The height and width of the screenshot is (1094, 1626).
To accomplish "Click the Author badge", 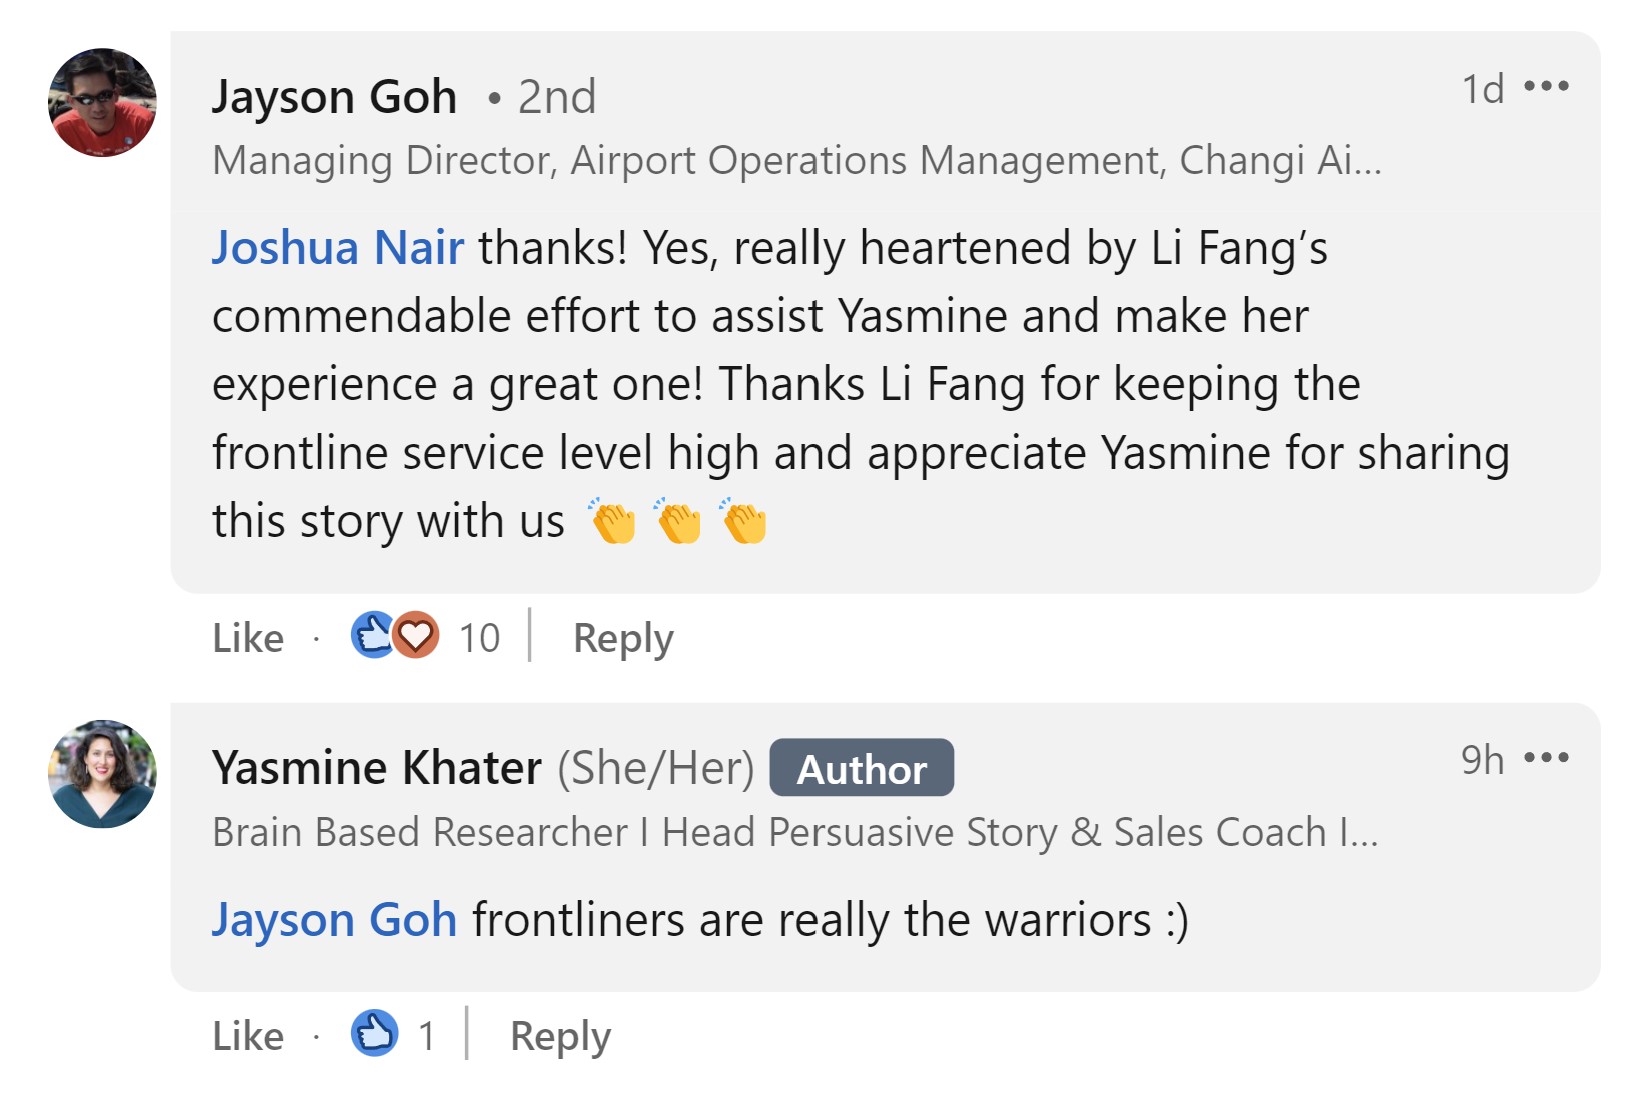I will tap(861, 769).
